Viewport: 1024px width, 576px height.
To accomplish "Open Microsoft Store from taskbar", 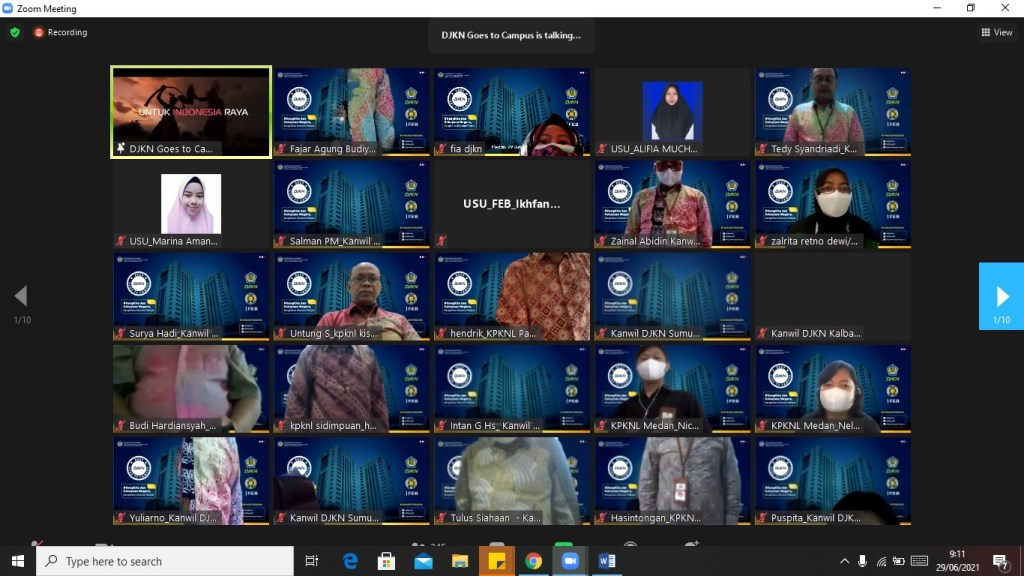I will pyautogui.click(x=386, y=561).
